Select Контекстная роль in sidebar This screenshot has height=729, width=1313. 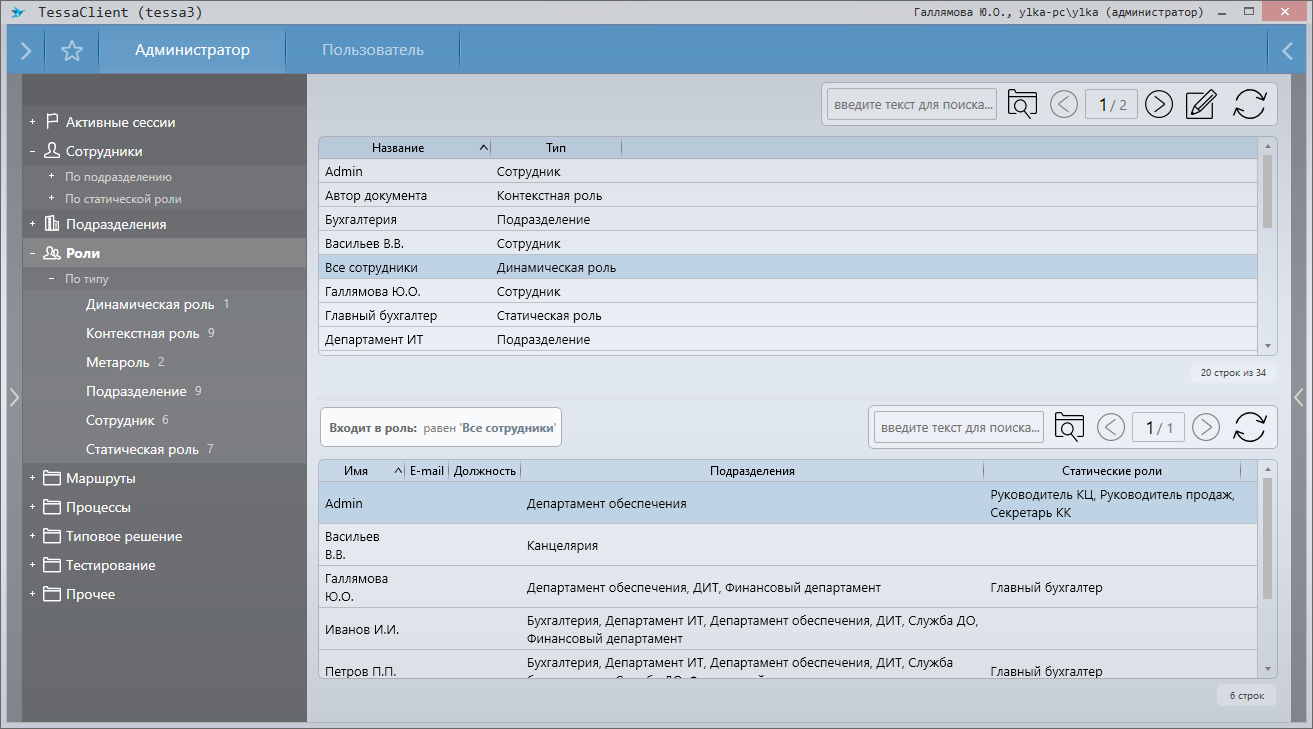(142, 333)
